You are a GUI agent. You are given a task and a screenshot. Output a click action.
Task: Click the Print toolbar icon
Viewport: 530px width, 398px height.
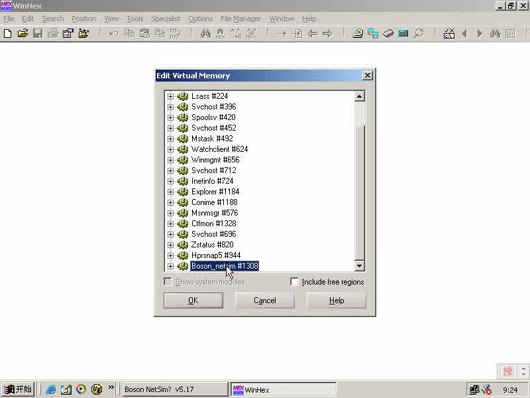point(53,33)
